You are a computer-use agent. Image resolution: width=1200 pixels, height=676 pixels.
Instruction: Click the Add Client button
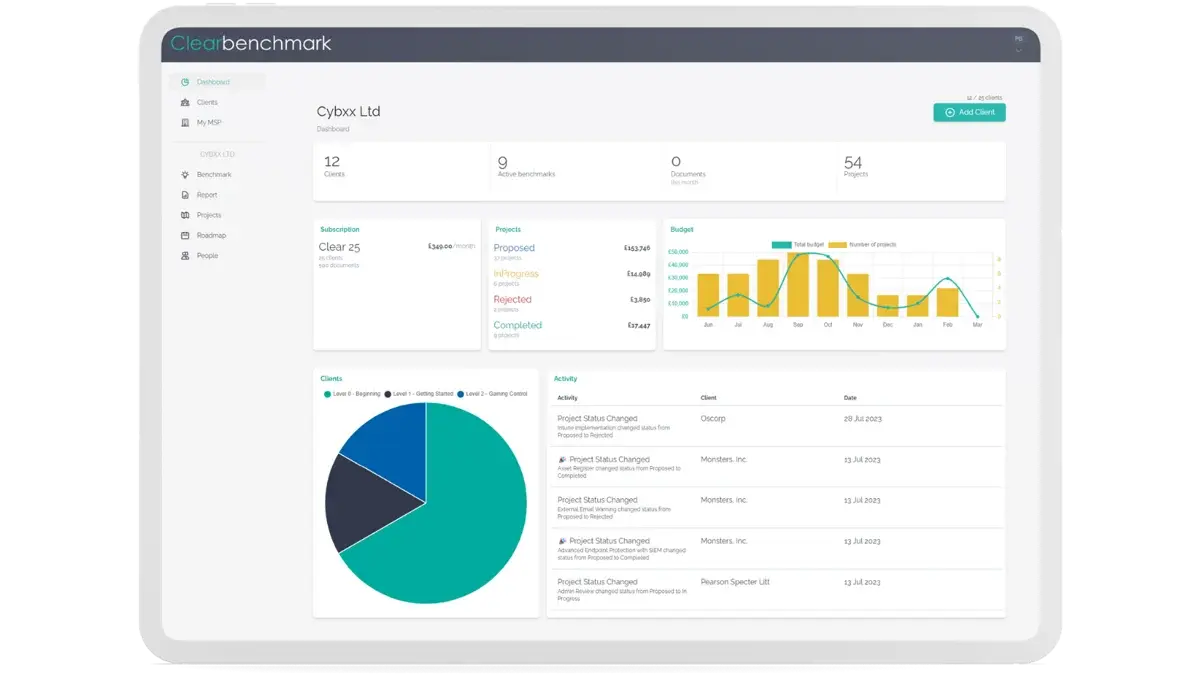(x=969, y=113)
